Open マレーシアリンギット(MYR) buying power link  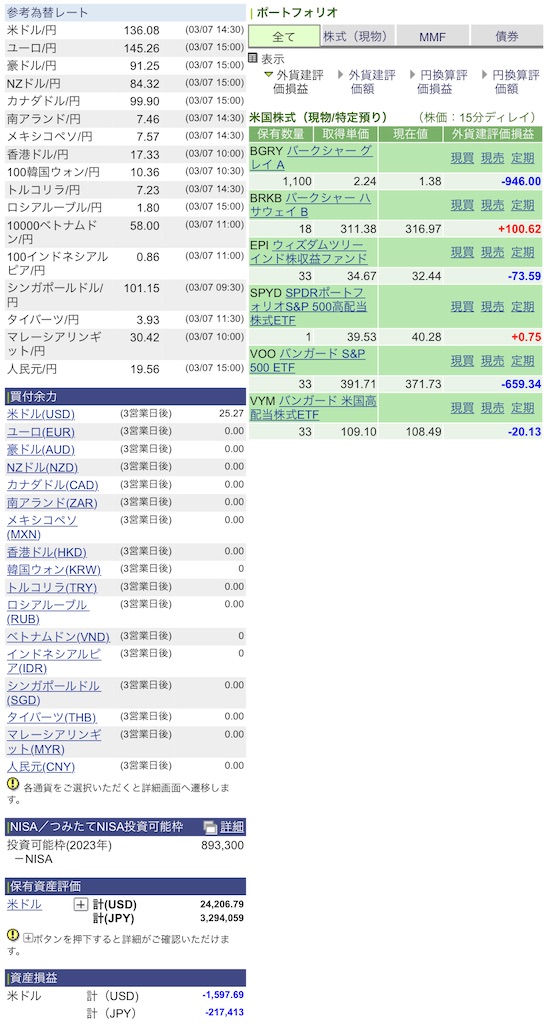(54, 741)
